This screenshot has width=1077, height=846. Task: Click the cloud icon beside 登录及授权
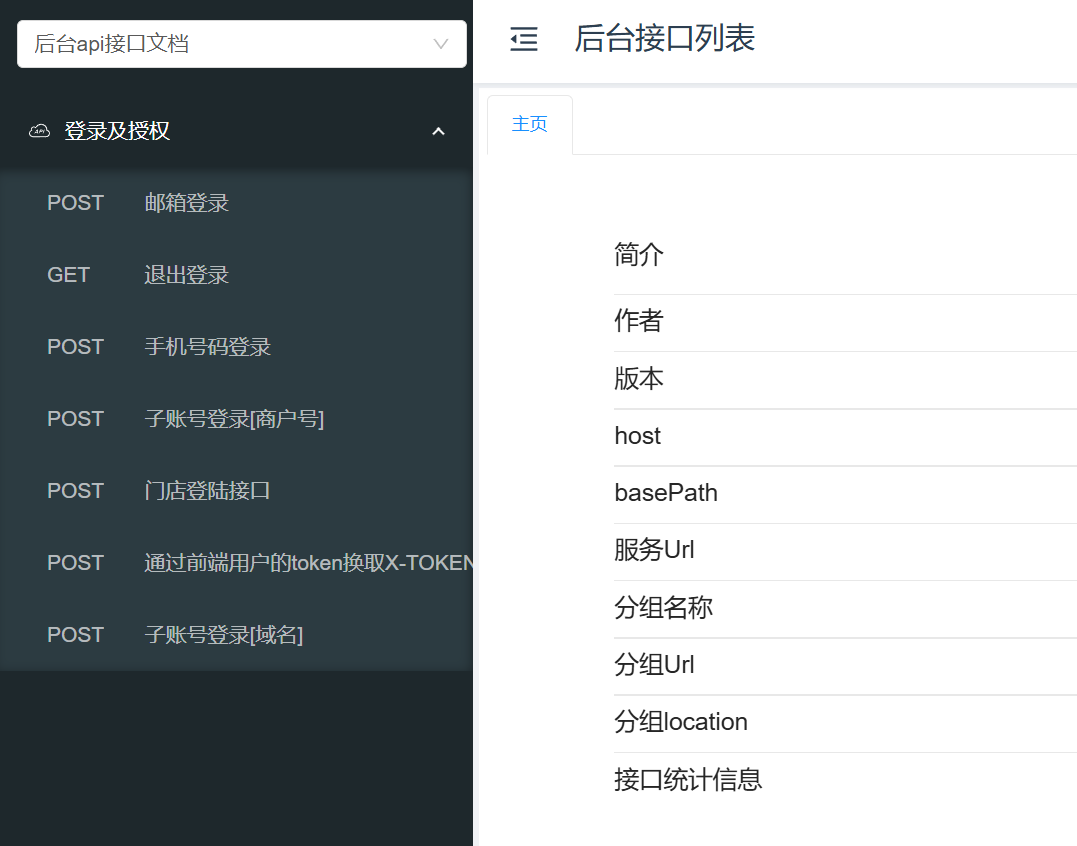pos(40,131)
